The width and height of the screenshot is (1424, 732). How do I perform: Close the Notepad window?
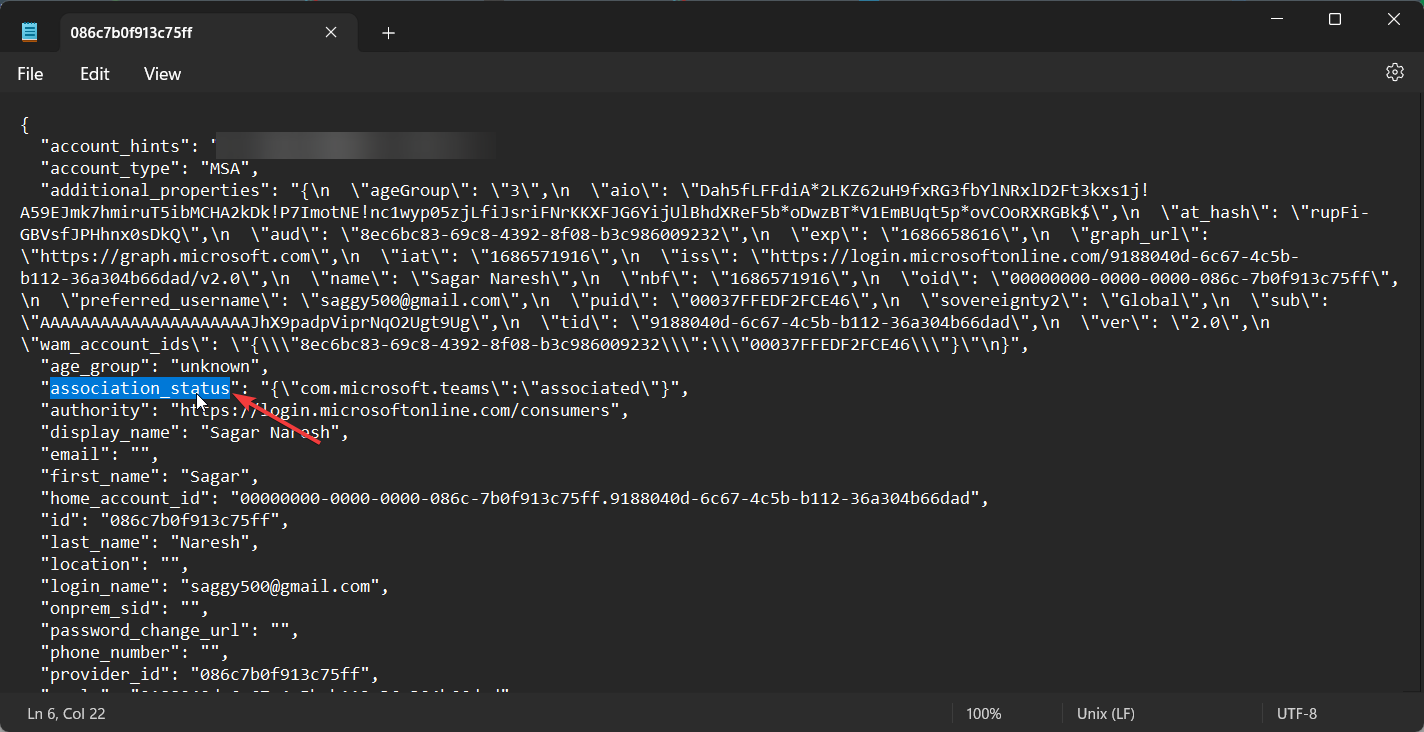[x=1394, y=19]
